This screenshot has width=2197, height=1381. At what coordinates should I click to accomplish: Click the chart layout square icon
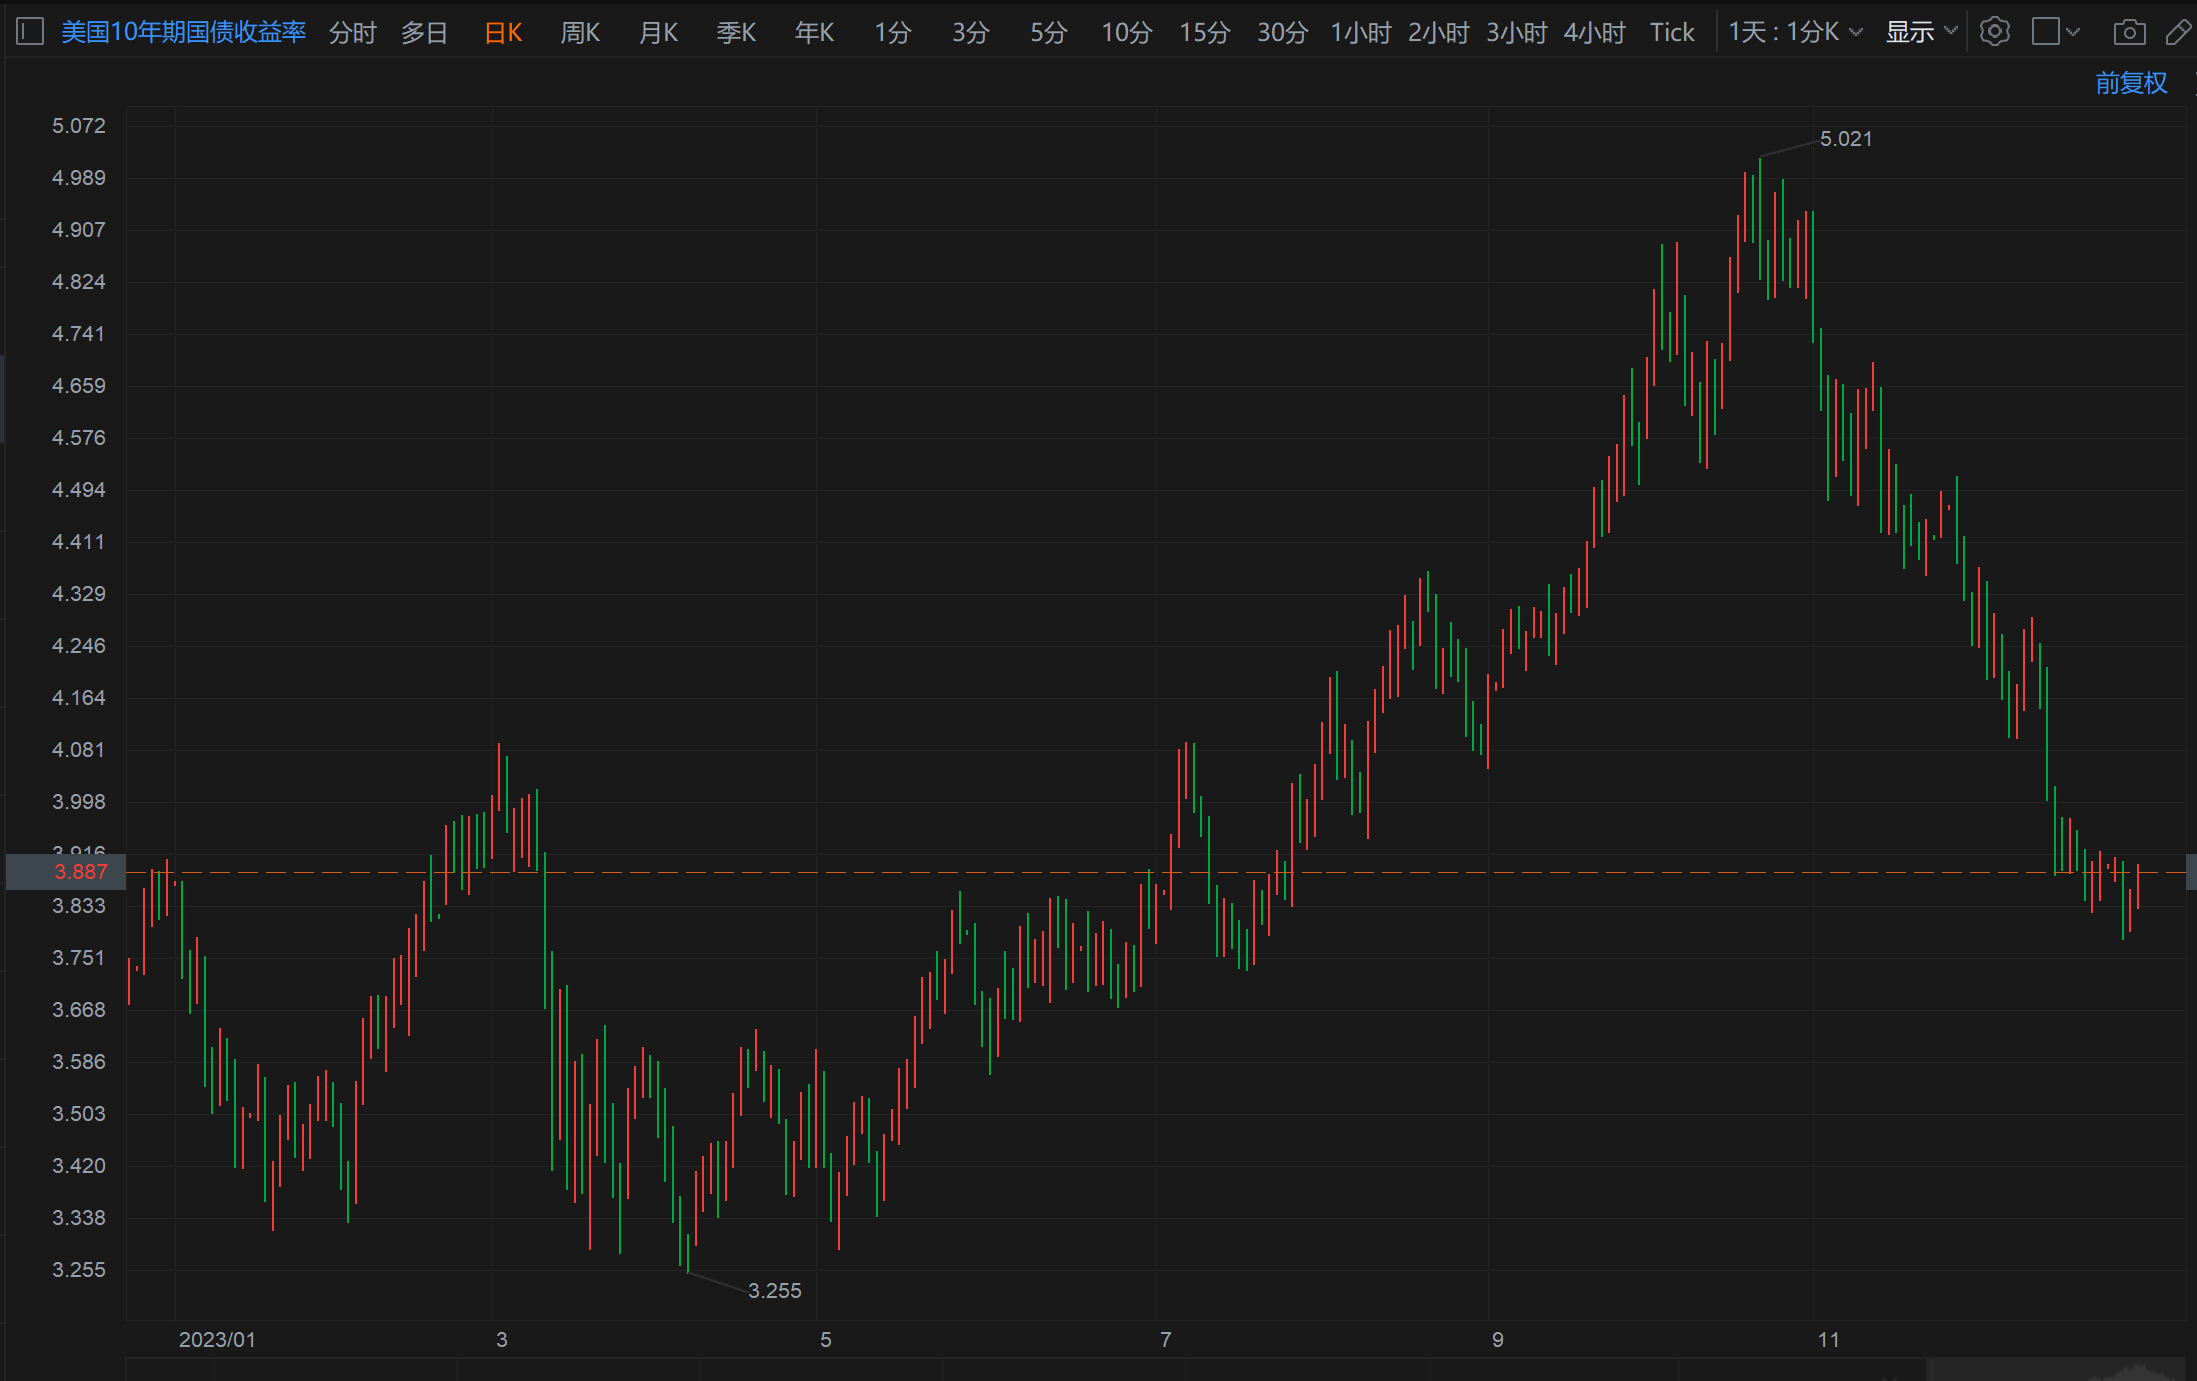pos(2046,32)
